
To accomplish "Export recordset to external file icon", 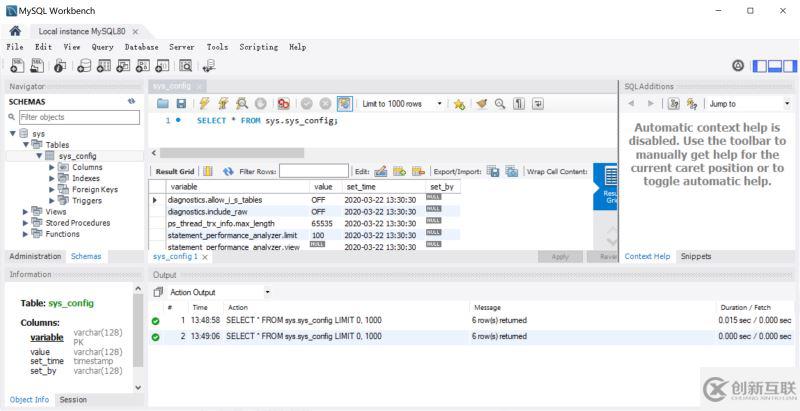I will click(x=493, y=172).
